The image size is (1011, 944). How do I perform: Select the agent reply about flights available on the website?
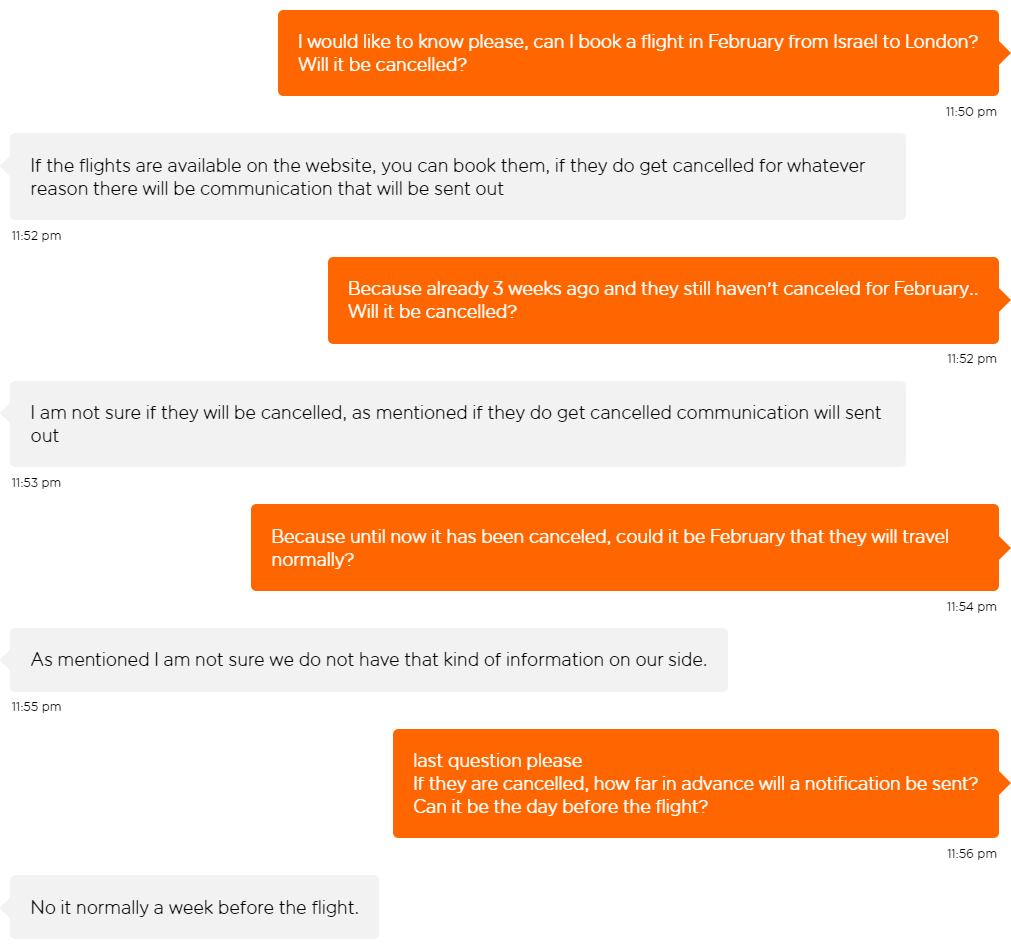click(x=457, y=176)
